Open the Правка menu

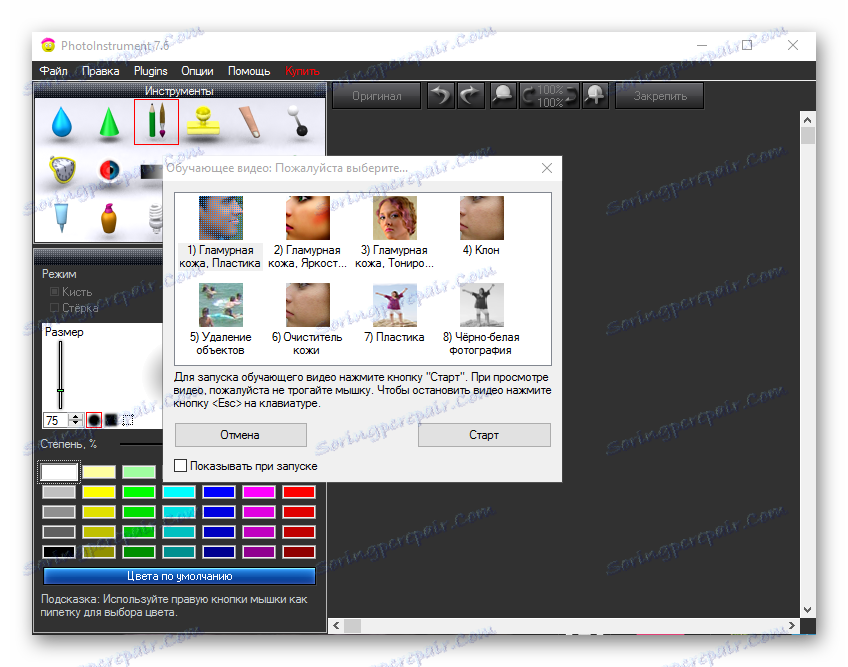pyautogui.click(x=101, y=71)
